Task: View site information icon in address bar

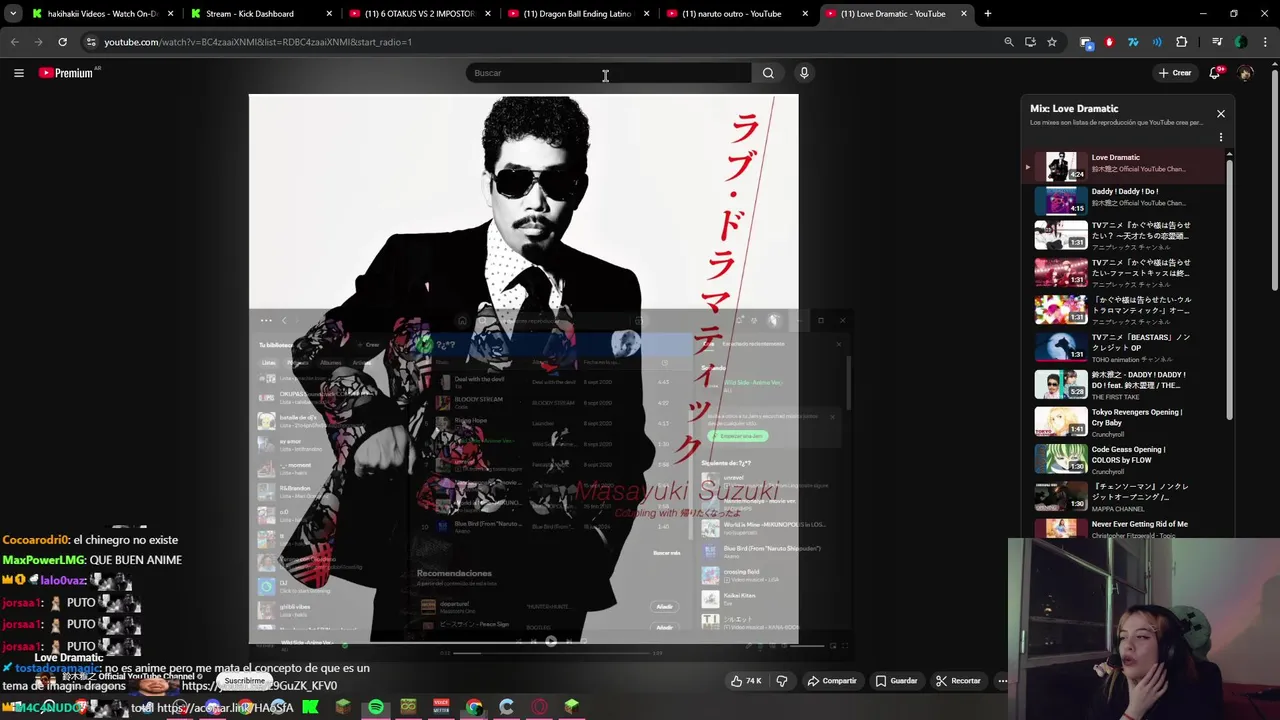Action: tap(91, 42)
